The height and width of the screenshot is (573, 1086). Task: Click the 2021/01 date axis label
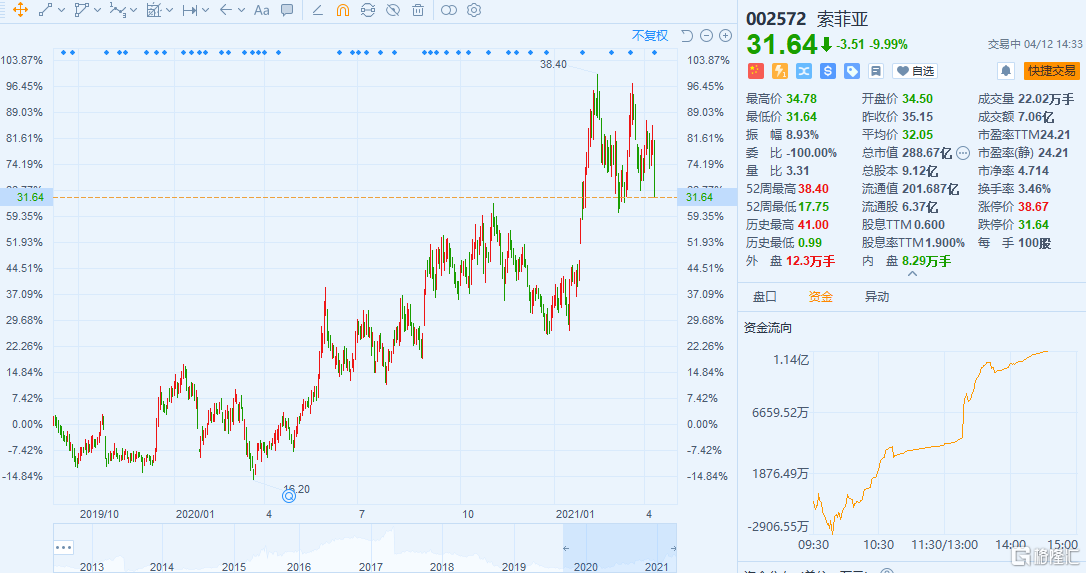coord(575,514)
